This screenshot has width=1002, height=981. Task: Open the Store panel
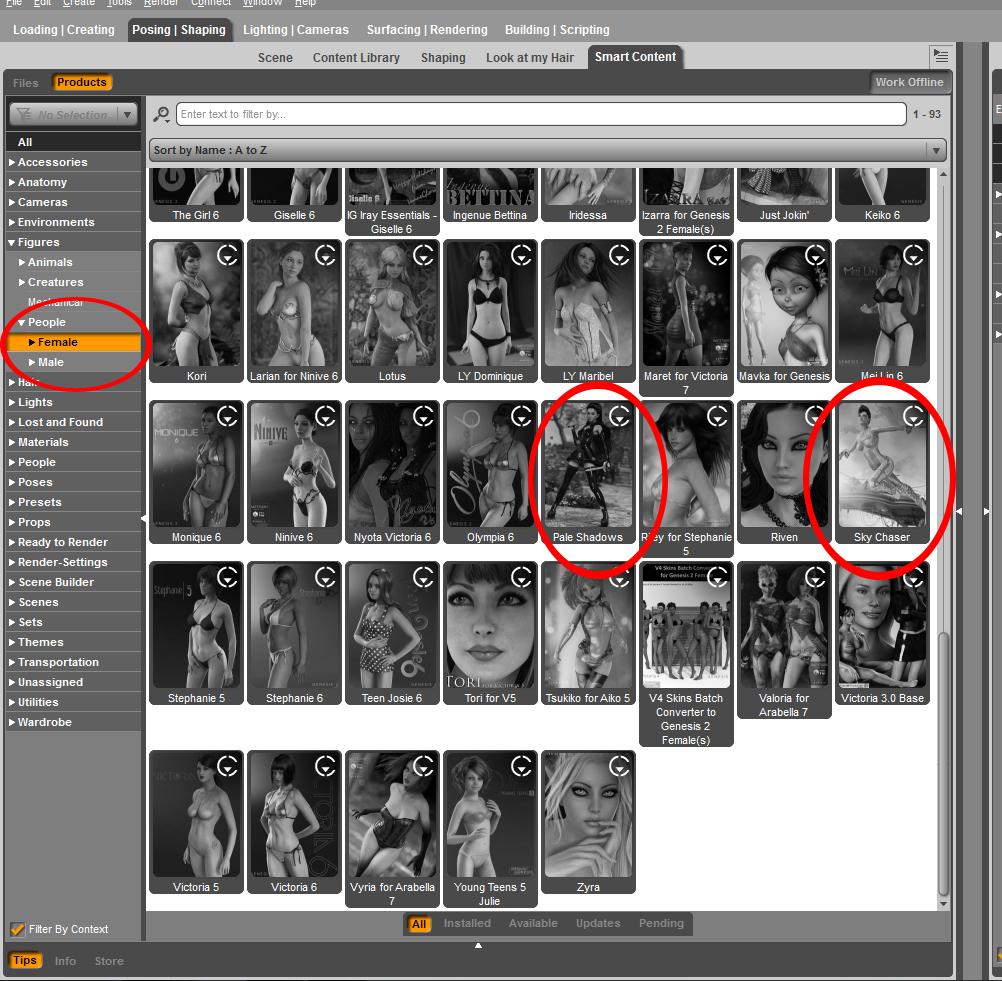click(x=109, y=961)
